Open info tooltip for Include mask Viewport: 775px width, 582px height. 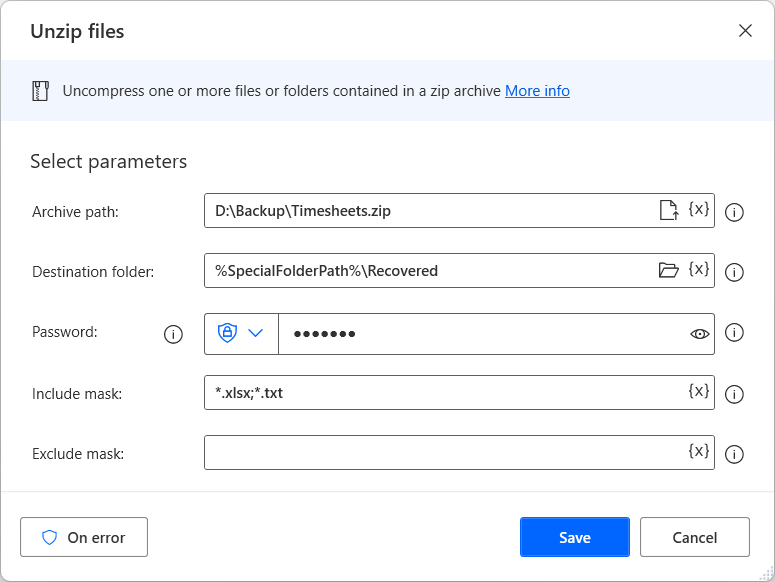pyautogui.click(x=734, y=394)
